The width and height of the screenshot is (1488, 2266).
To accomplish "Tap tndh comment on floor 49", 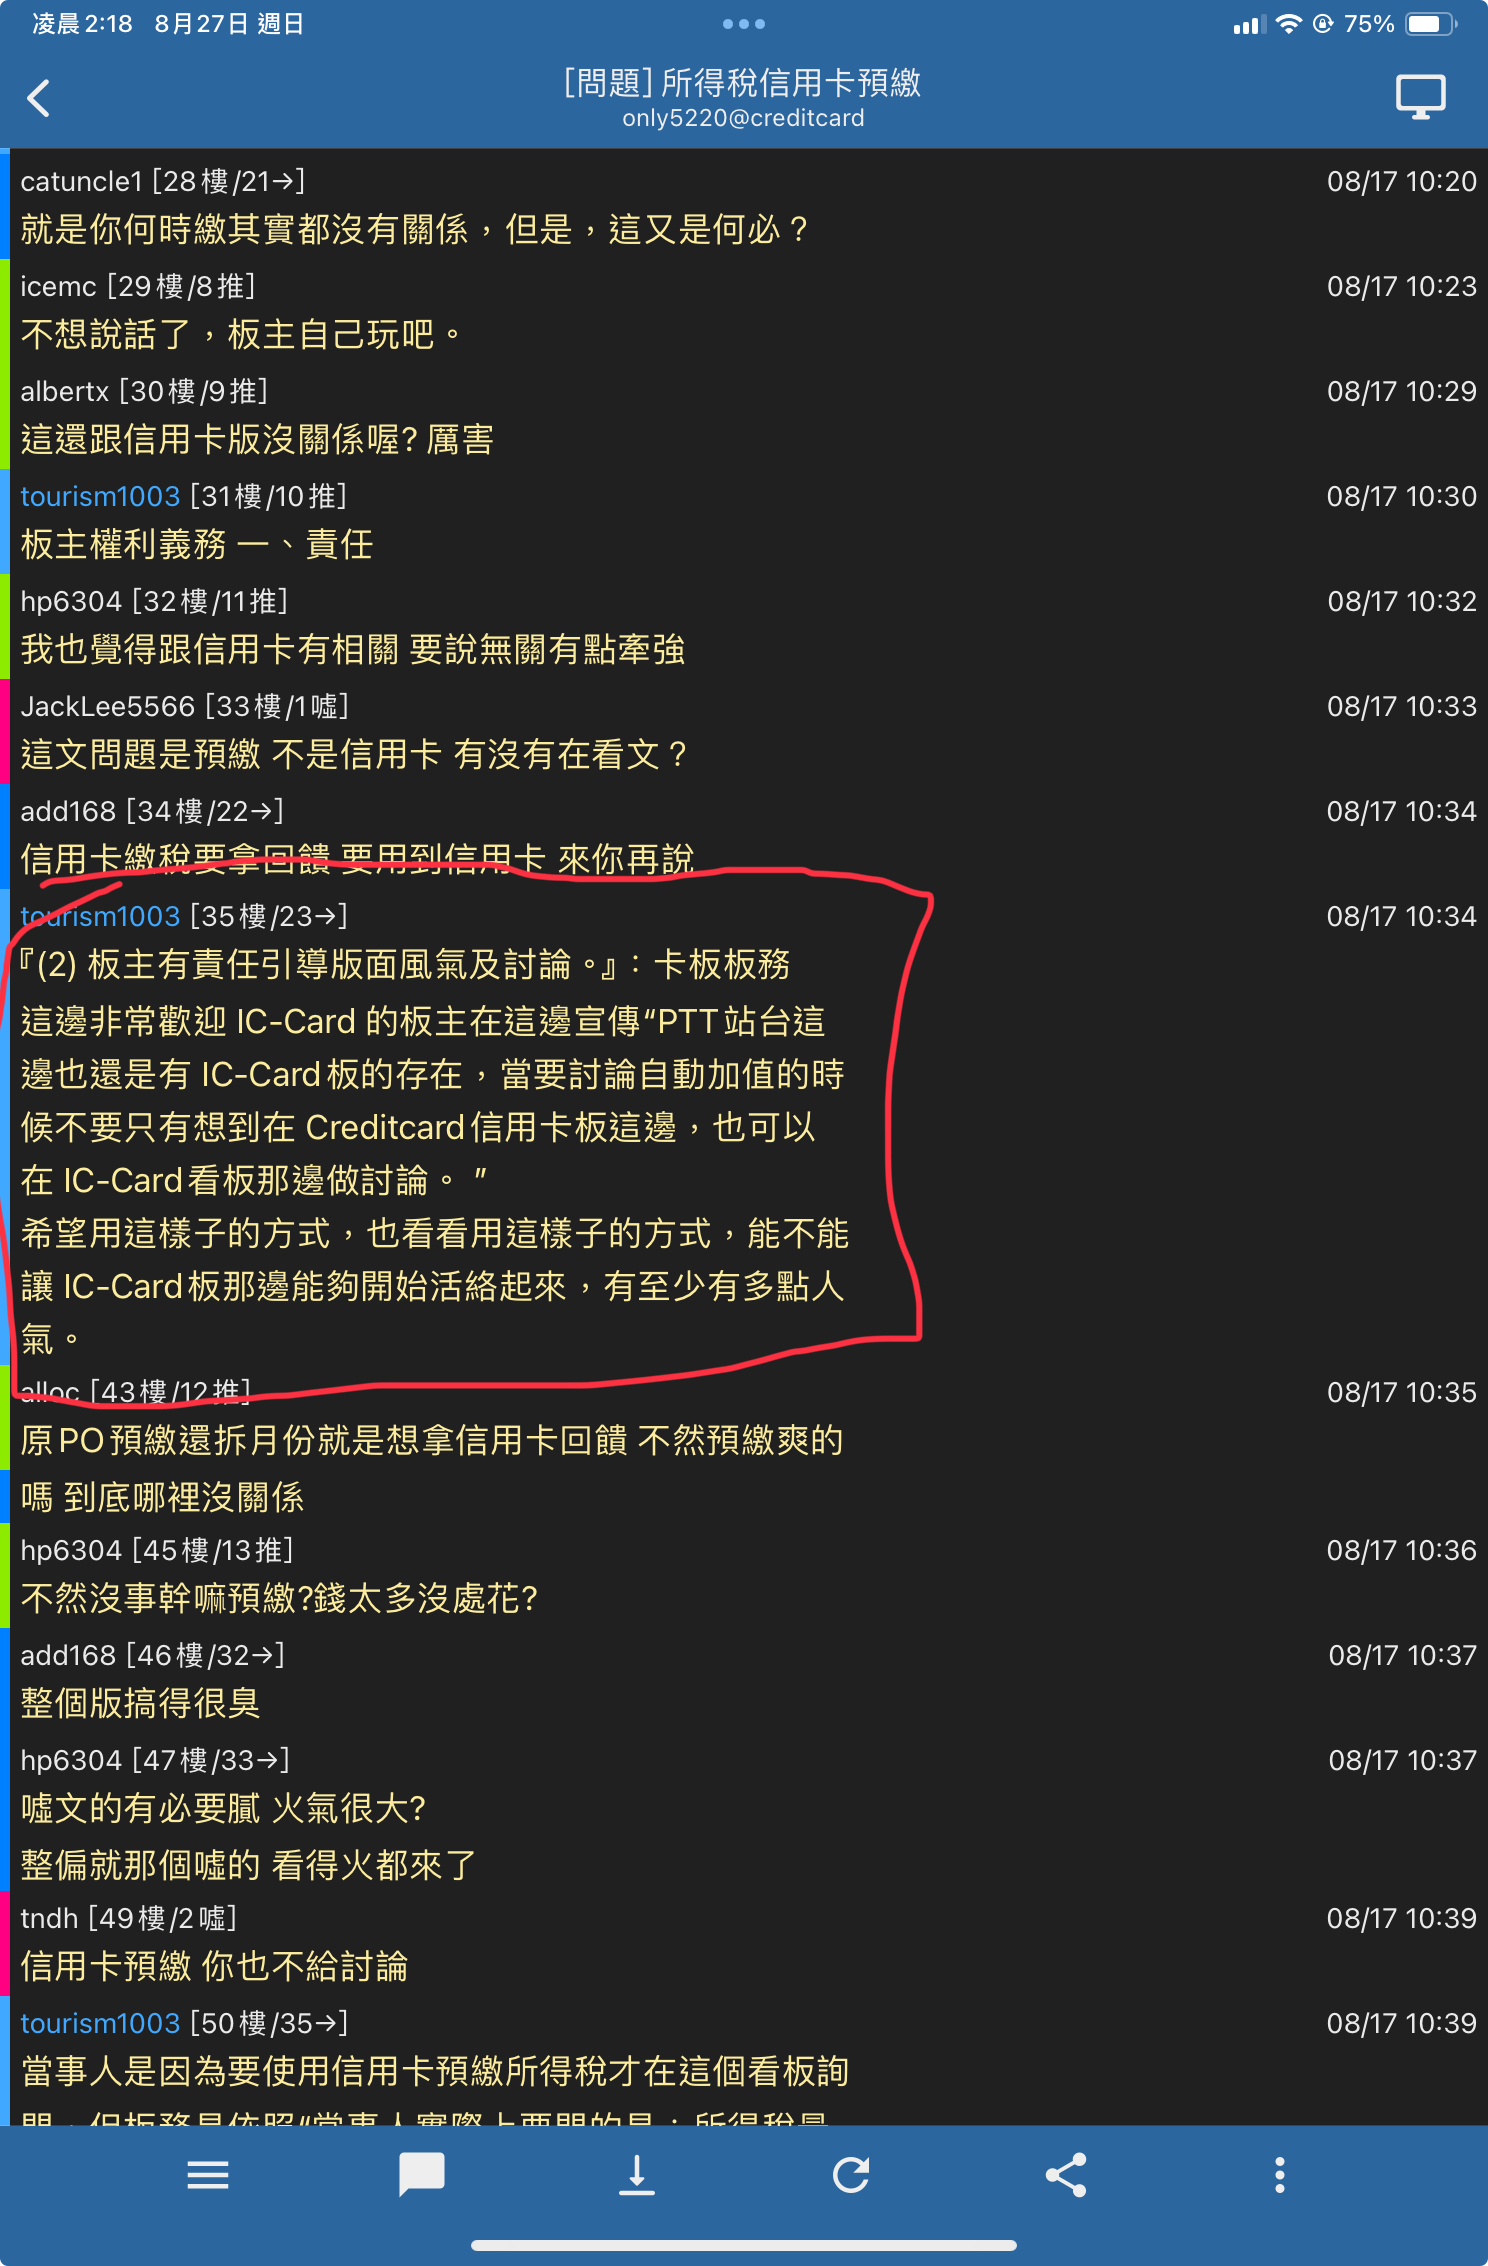I will click(x=744, y=1942).
